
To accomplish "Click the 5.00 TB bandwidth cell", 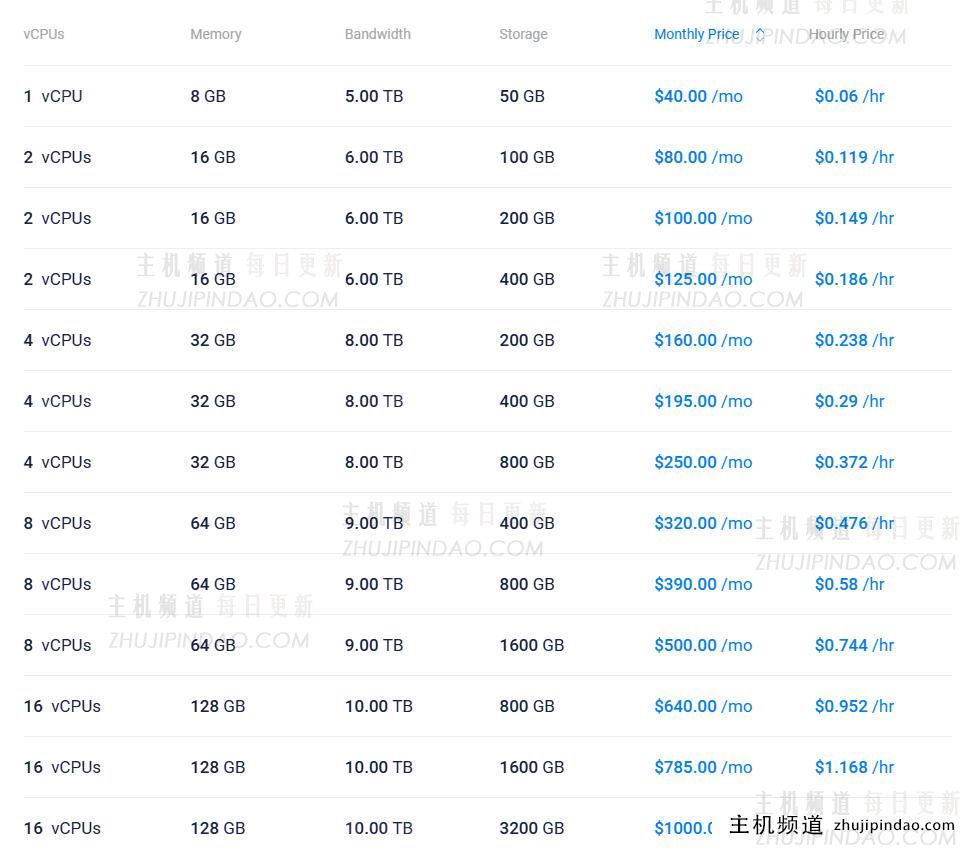I will point(374,96).
